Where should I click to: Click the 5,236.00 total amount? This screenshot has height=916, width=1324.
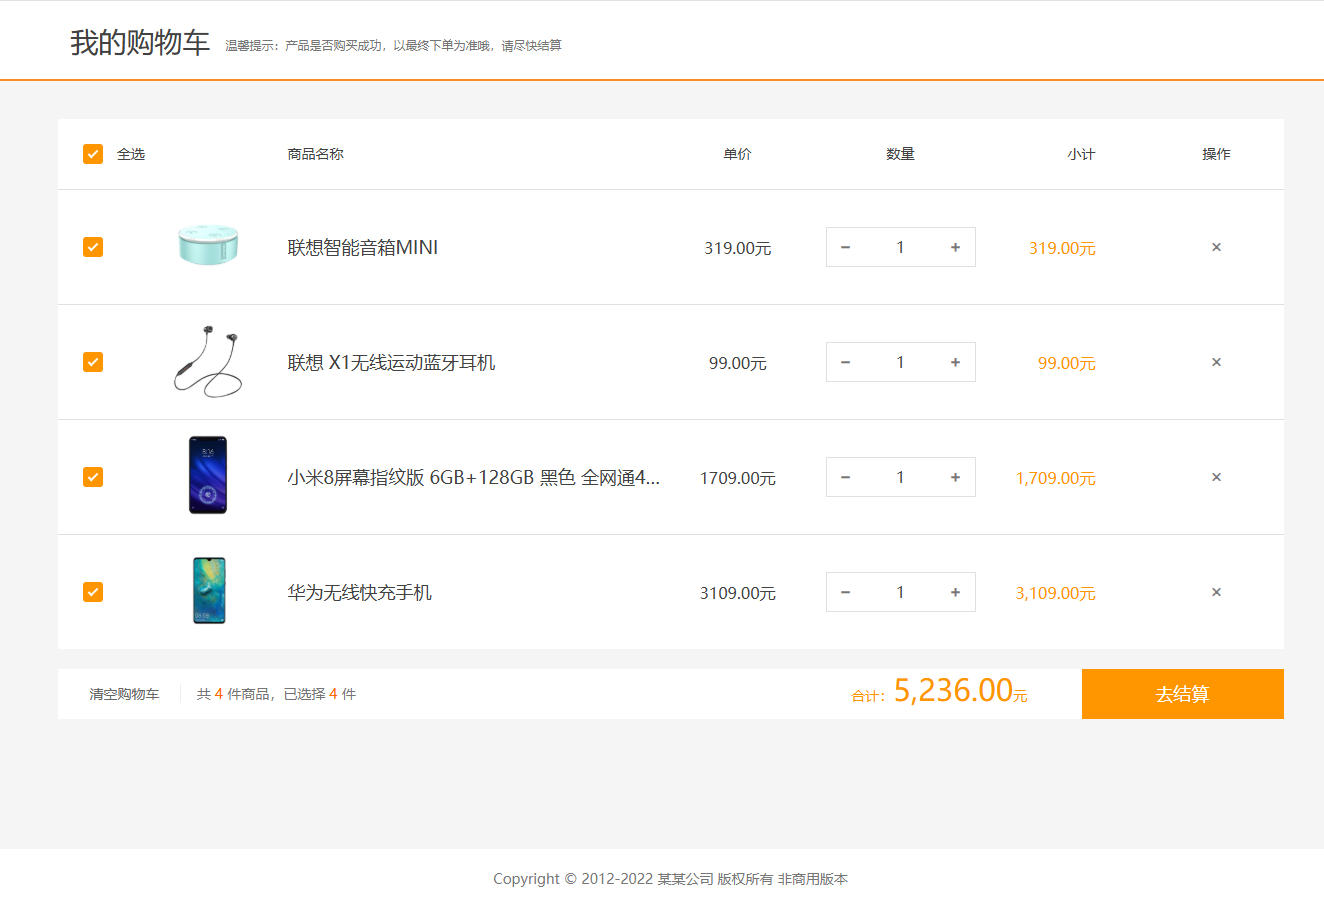click(x=953, y=690)
